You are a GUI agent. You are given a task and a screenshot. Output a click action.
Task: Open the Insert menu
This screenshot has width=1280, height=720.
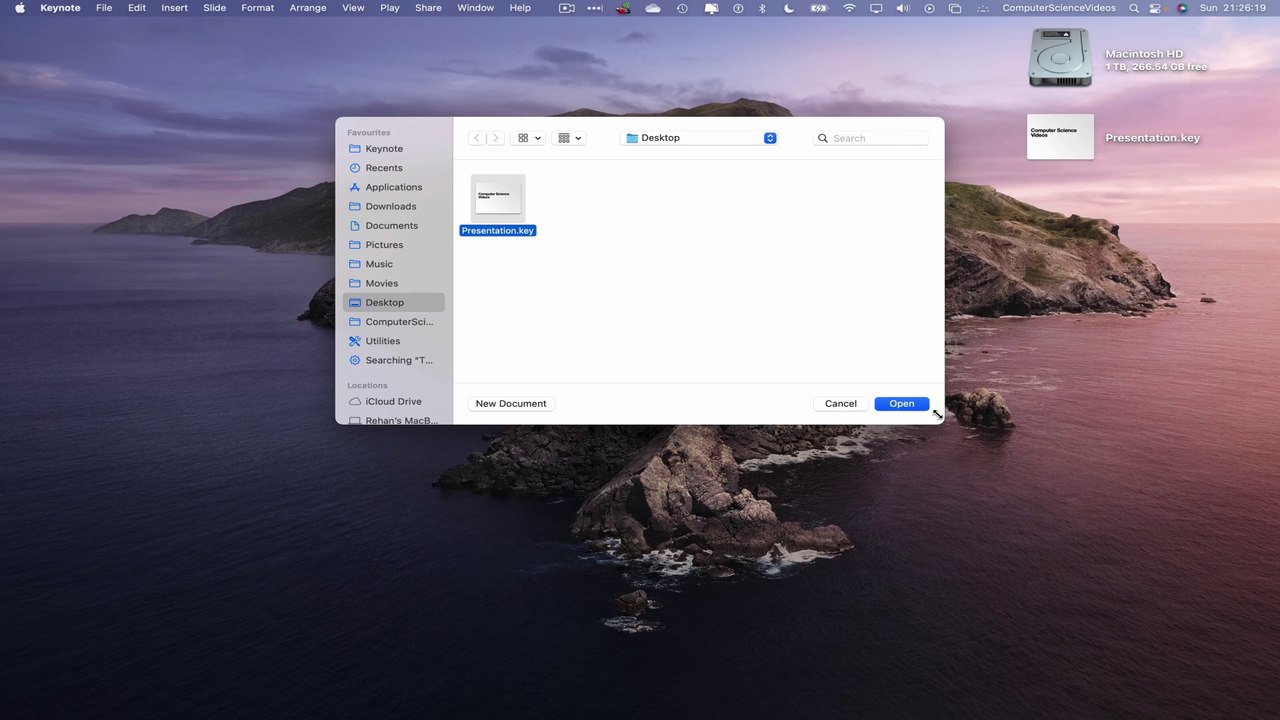[174, 8]
